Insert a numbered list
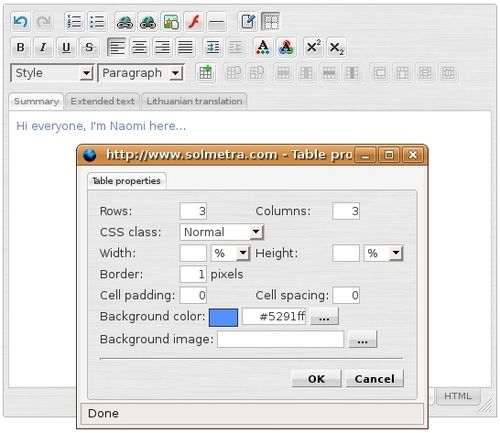This screenshot has width=500, height=433. click(74, 22)
